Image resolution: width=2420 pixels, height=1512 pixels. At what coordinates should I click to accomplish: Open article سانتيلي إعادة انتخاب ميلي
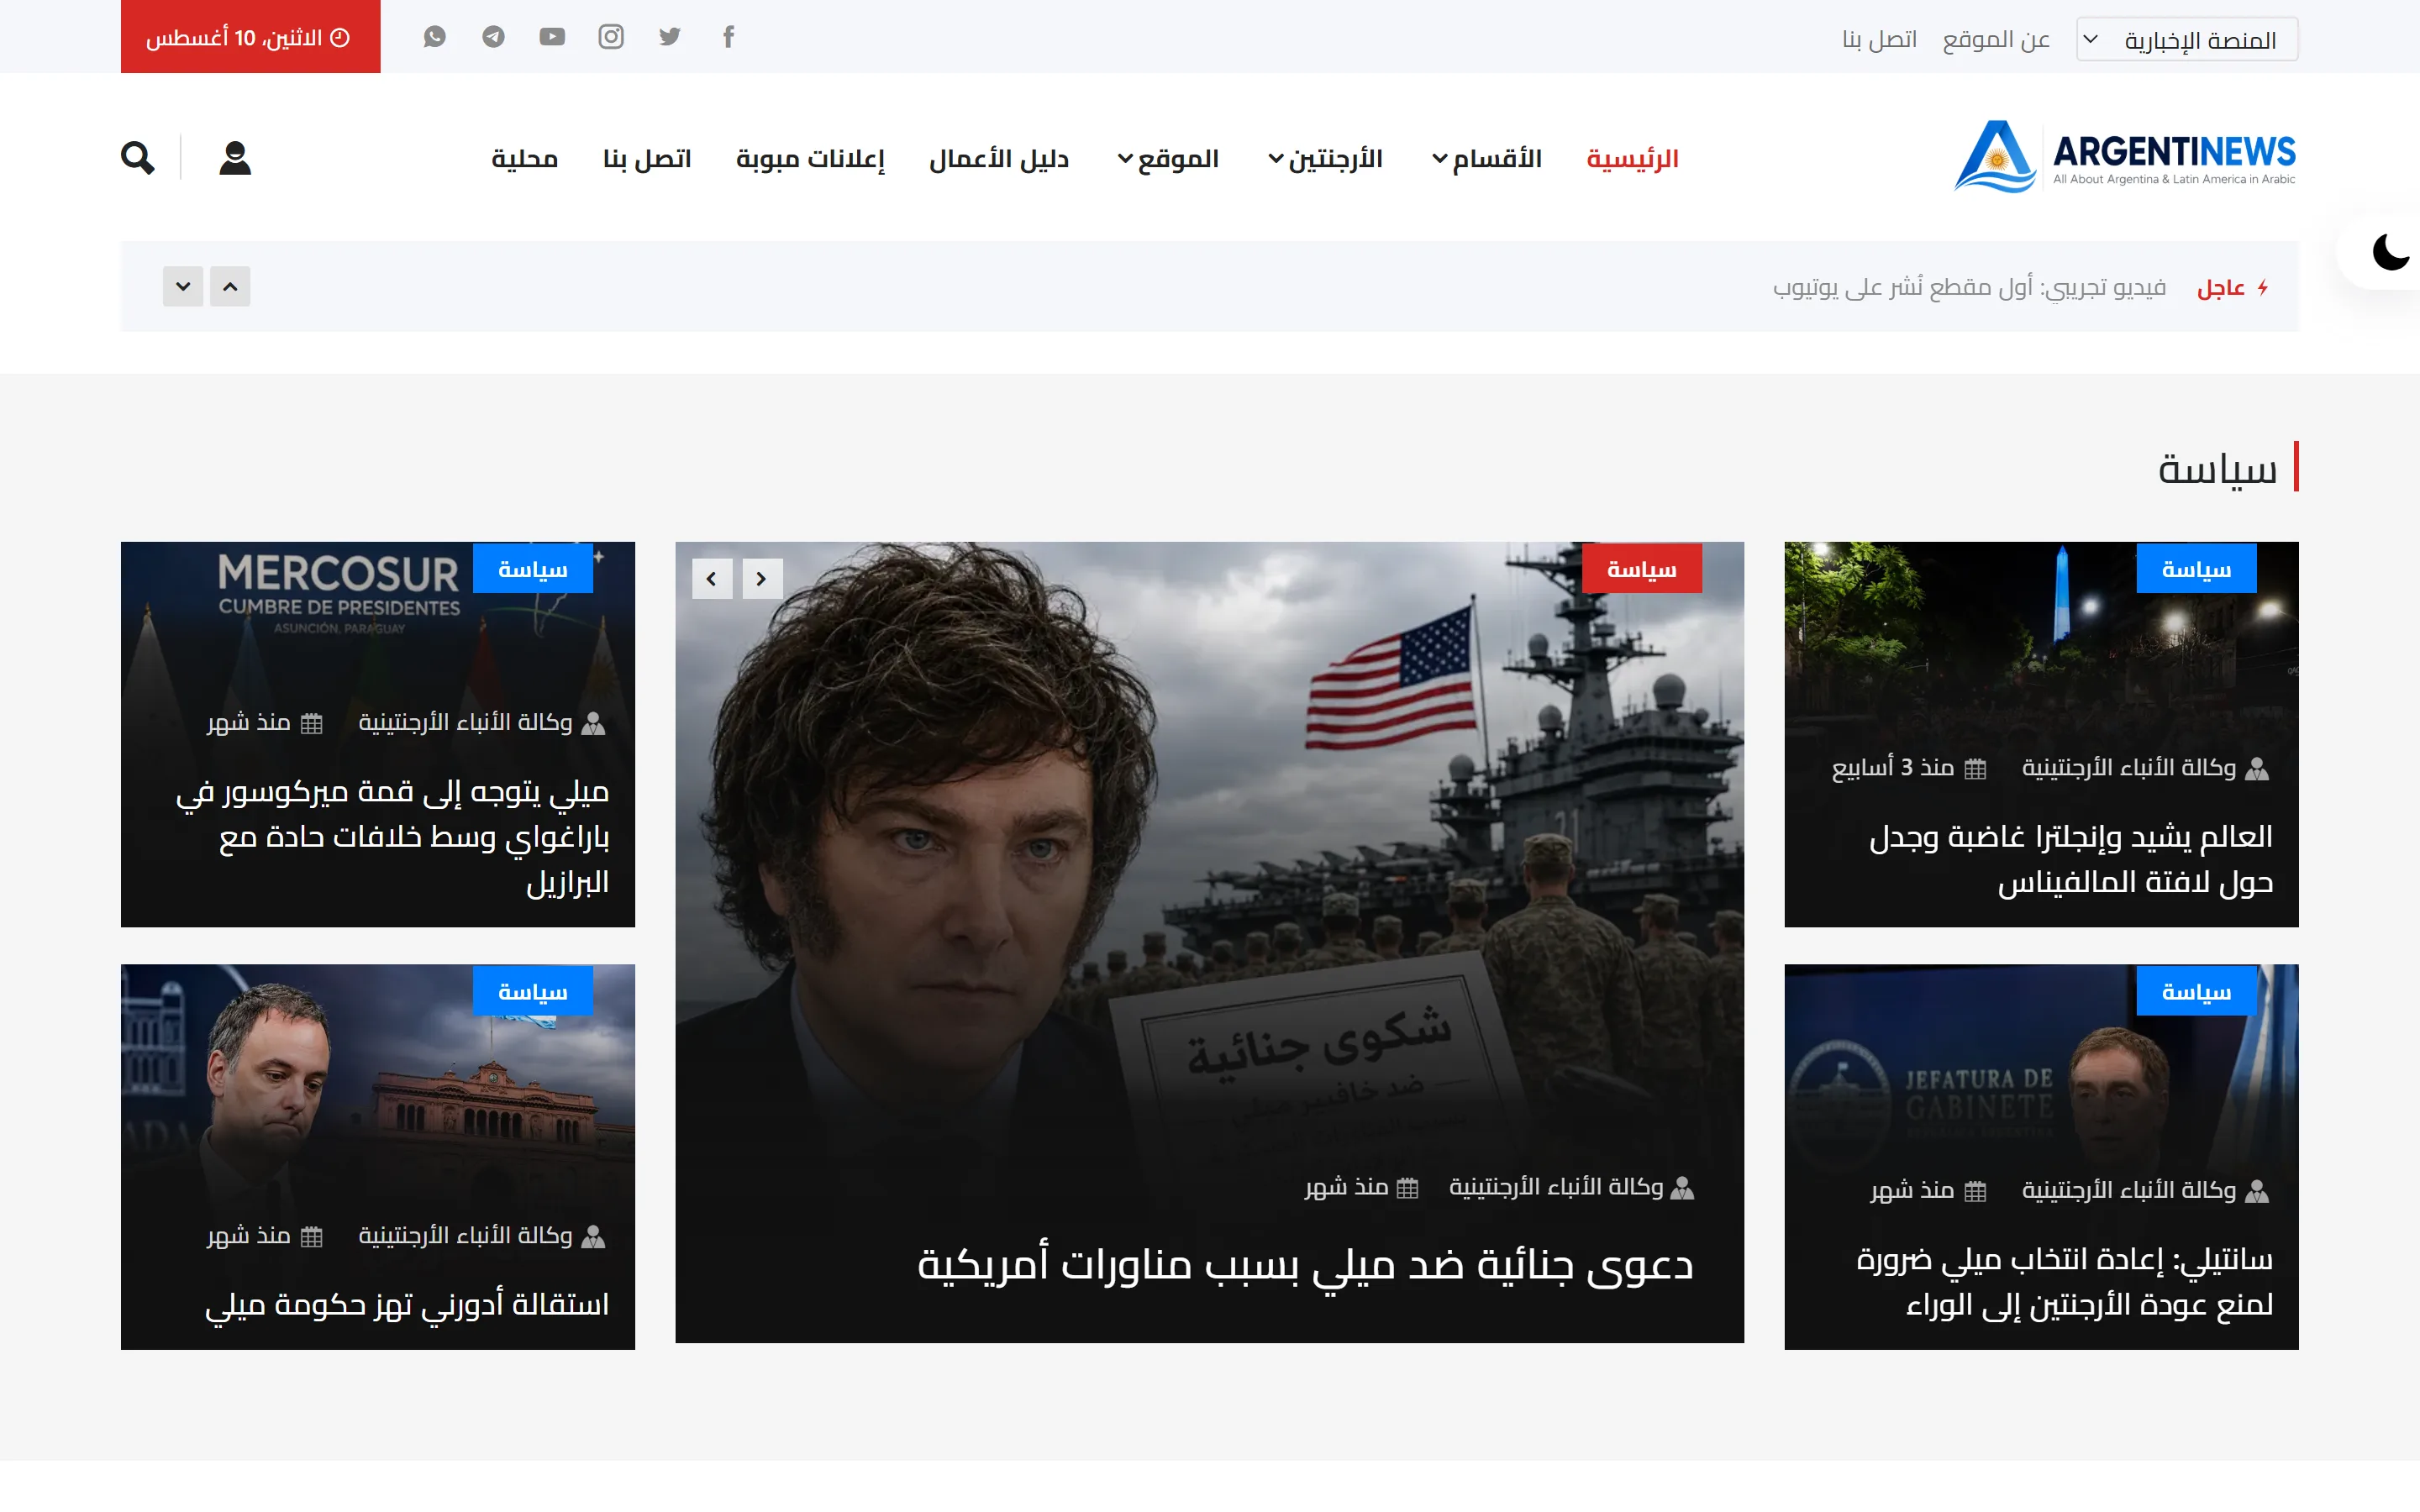point(2065,1281)
